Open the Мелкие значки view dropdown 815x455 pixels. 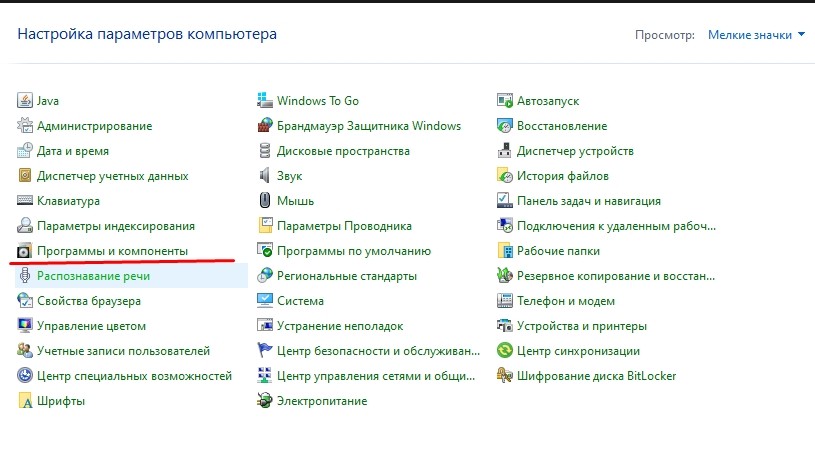(x=749, y=35)
